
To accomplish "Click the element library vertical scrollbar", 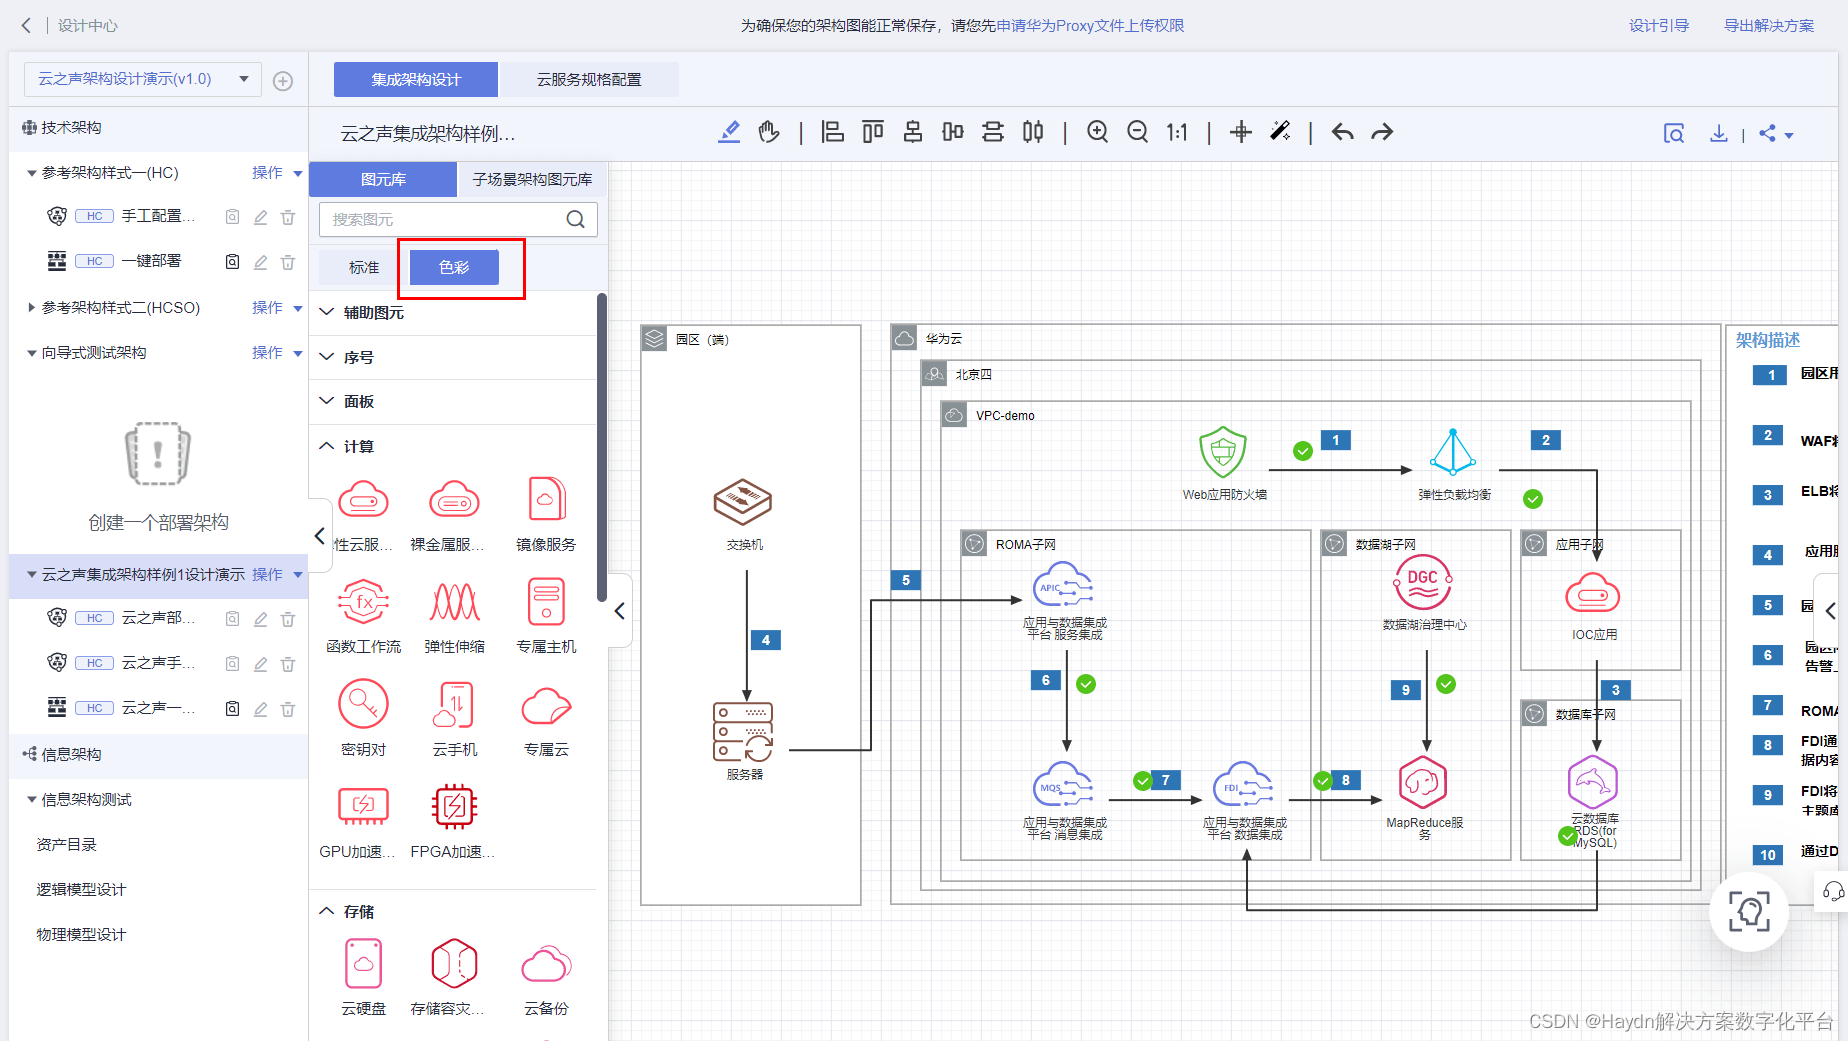I will click(602, 448).
